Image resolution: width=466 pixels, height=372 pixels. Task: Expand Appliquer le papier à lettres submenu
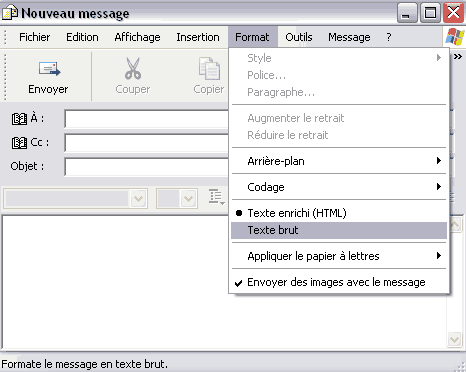[339, 256]
